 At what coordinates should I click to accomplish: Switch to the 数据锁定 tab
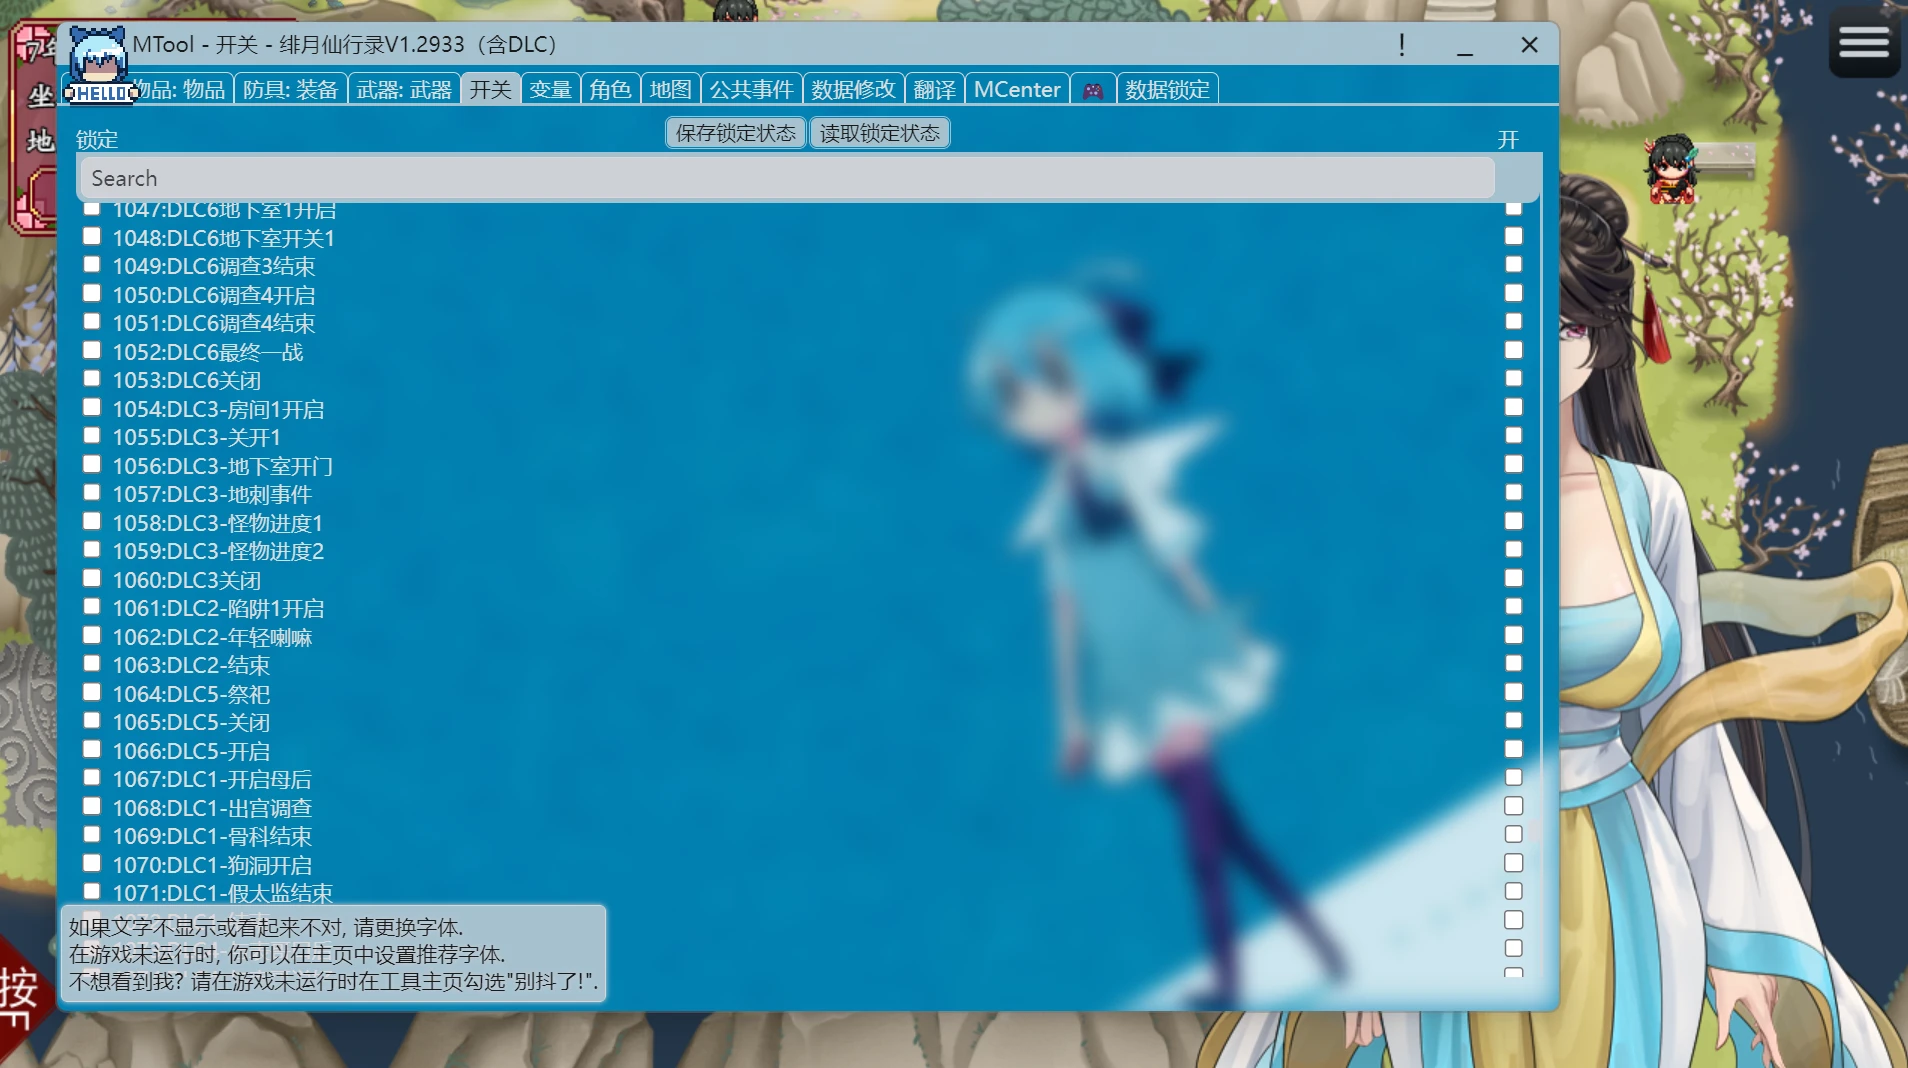[x=1167, y=90]
